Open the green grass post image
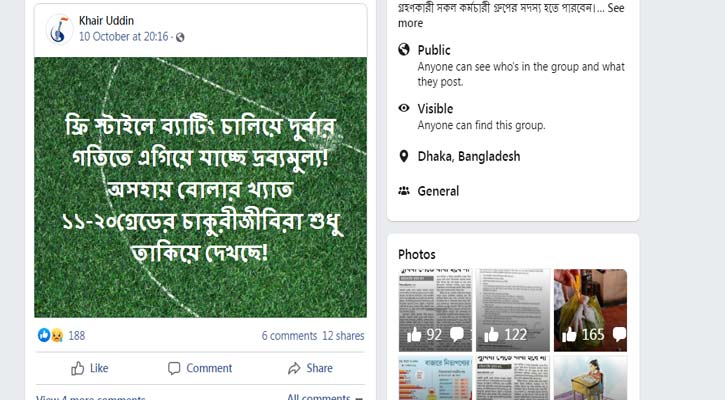 coord(200,187)
